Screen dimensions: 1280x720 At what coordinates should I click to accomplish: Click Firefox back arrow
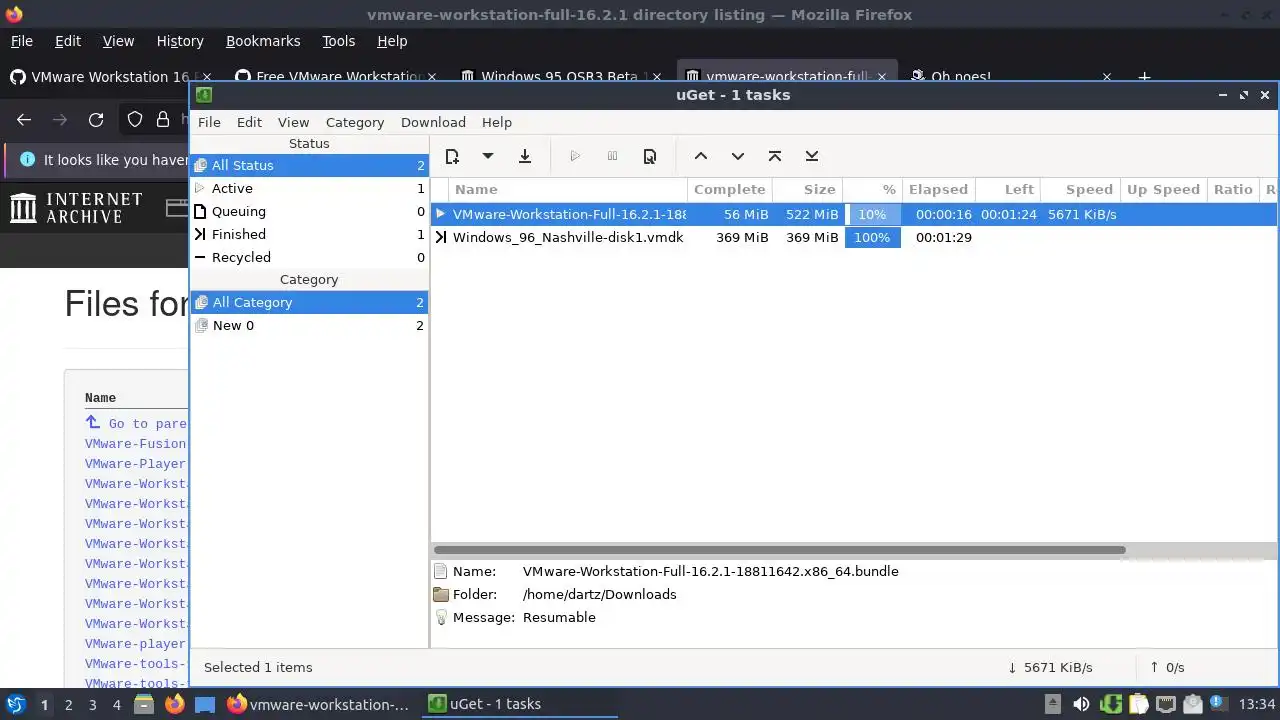(24, 120)
